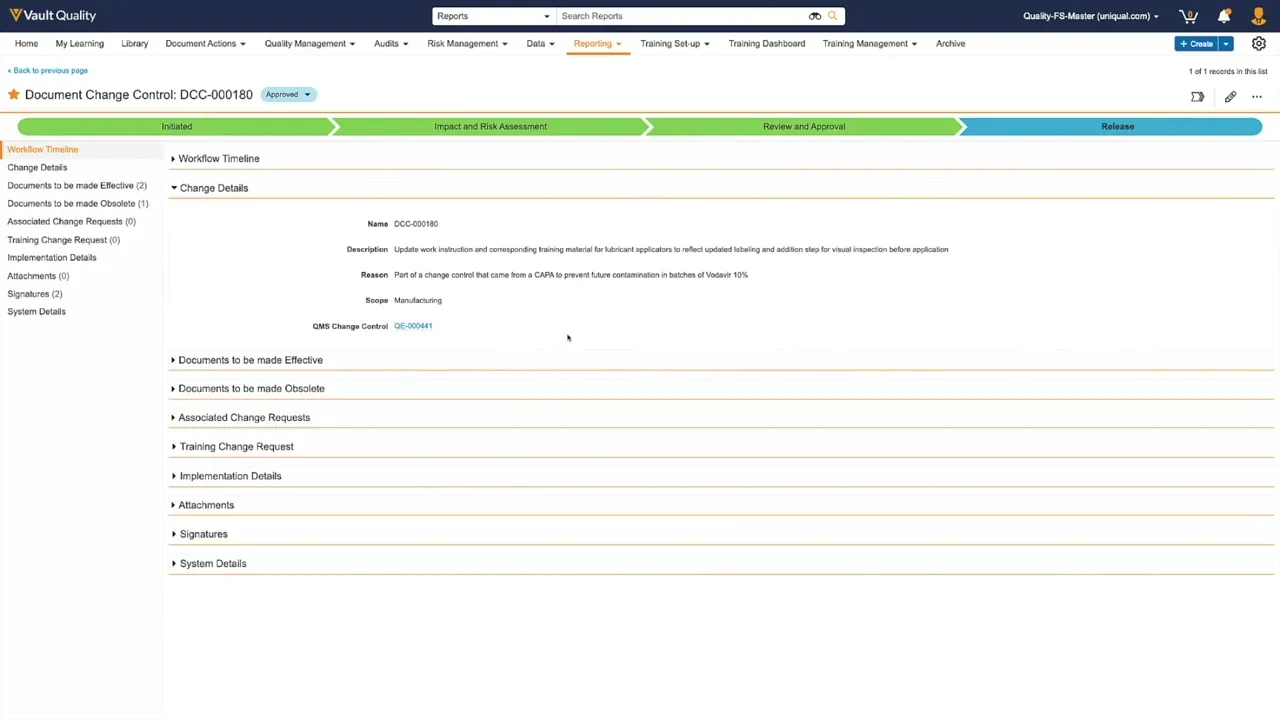
Task: Click the Review and Approval stage
Action: click(x=804, y=126)
